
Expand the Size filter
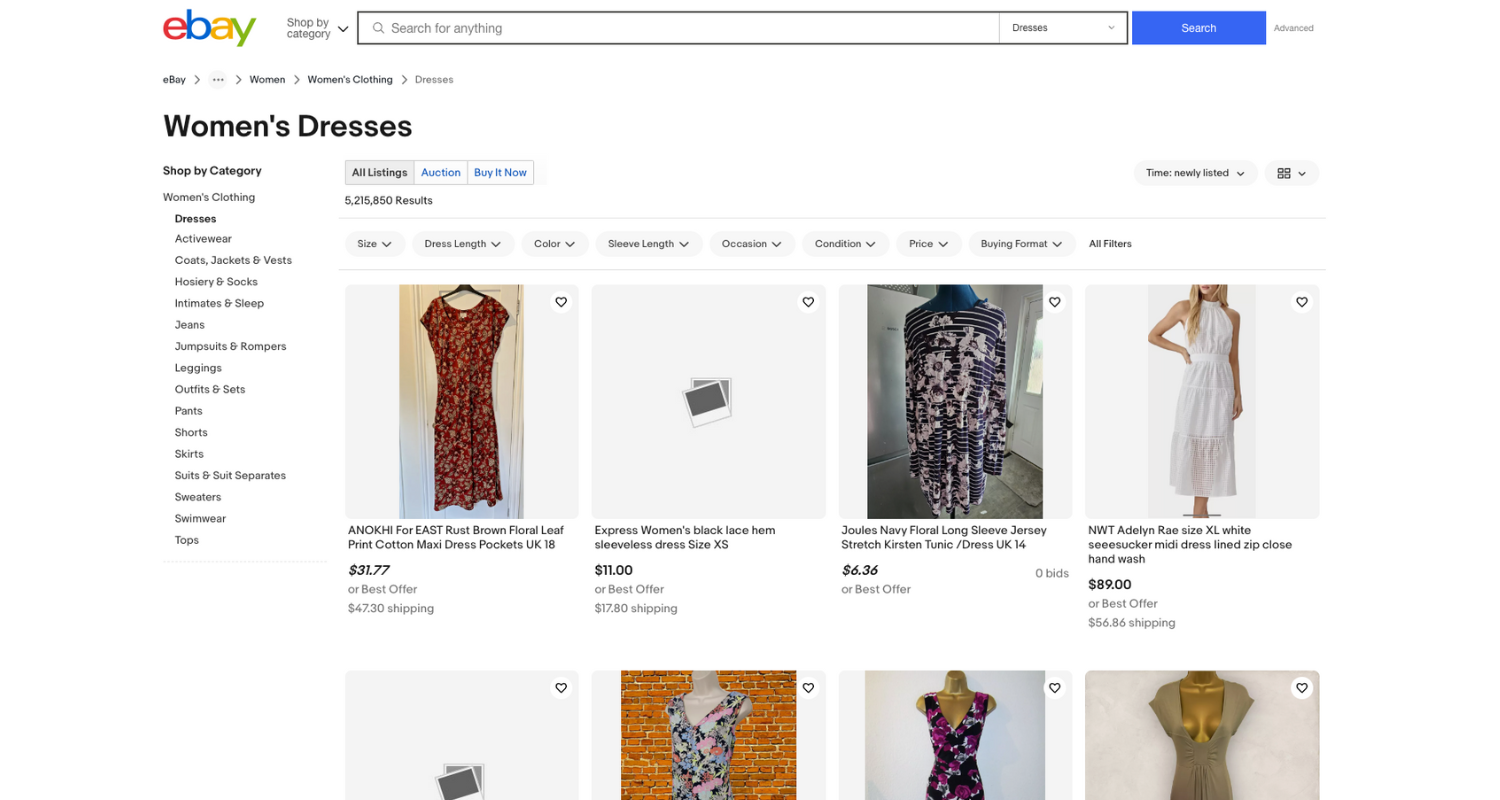(x=375, y=244)
